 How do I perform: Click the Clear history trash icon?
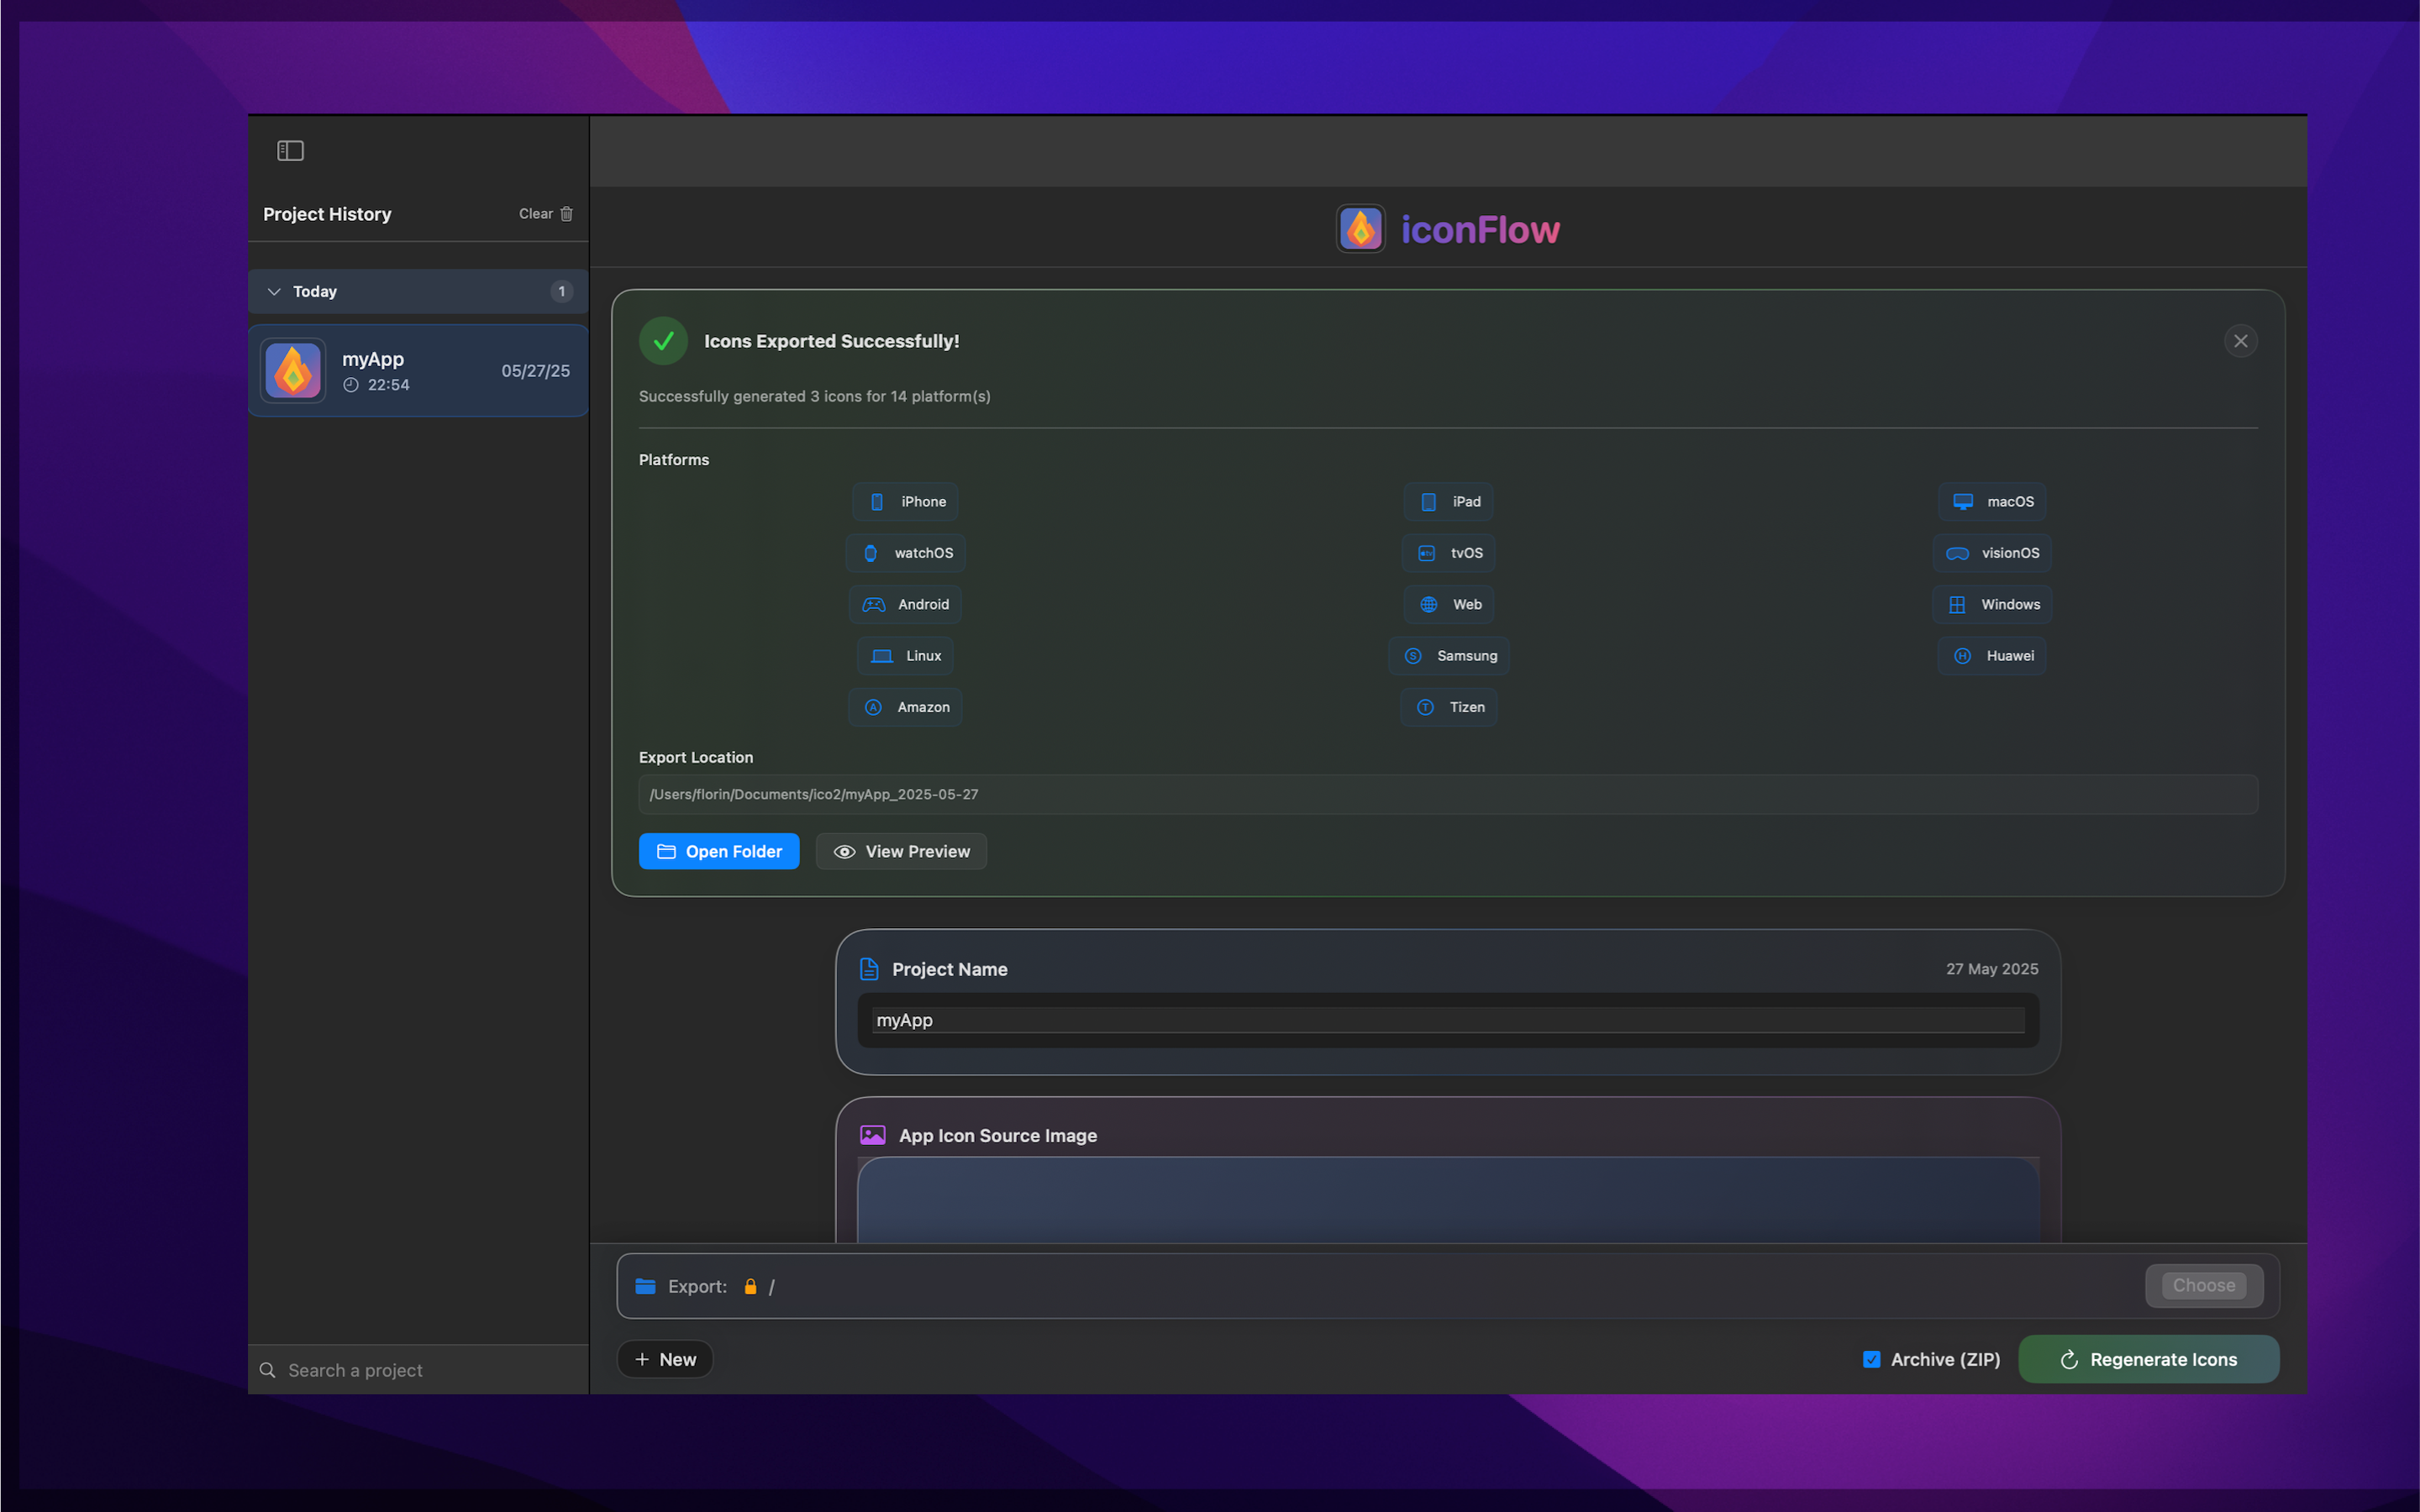pos(566,214)
